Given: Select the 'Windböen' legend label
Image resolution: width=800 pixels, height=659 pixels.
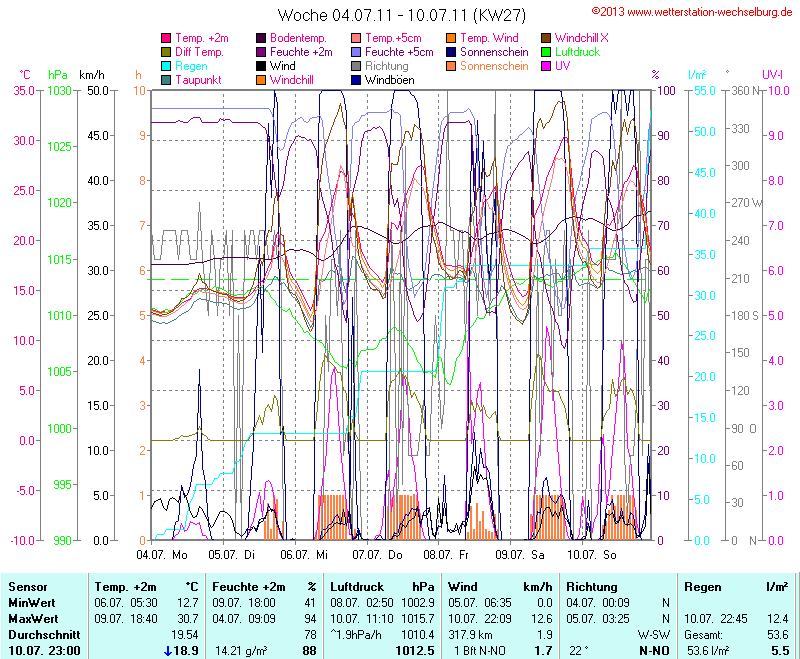Looking at the screenshot, I should coord(390,80).
